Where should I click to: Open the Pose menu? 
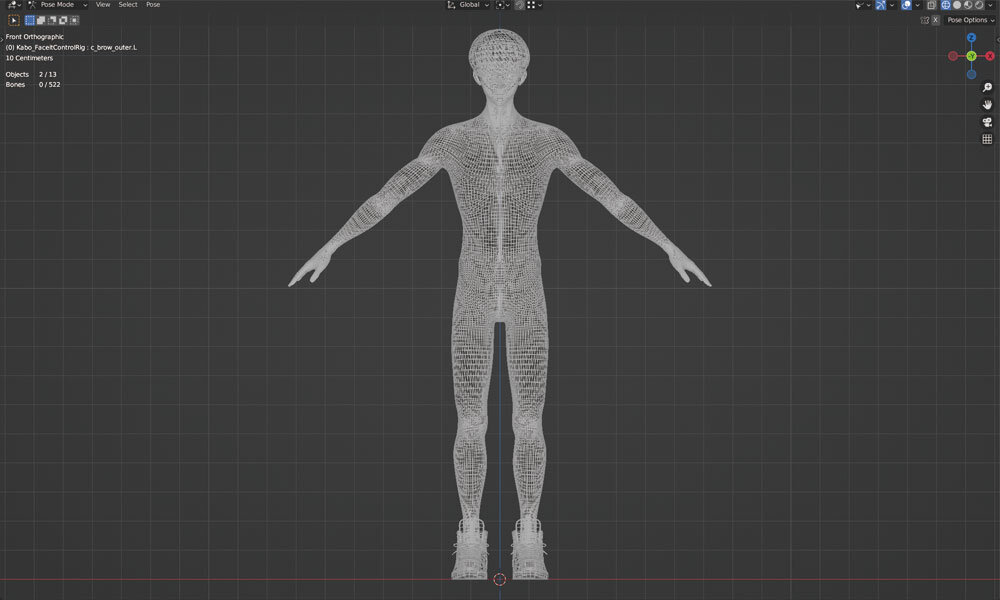click(153, 5)
